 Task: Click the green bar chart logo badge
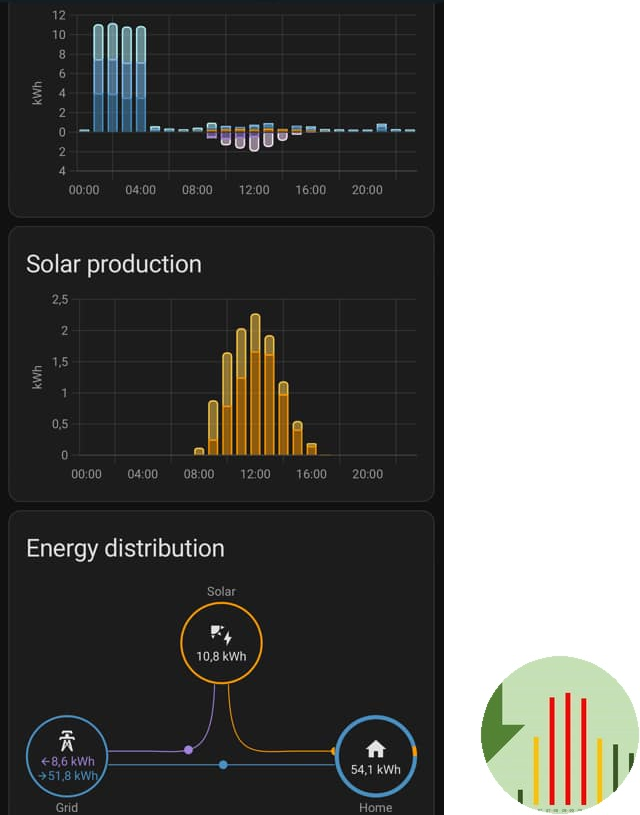559,734
